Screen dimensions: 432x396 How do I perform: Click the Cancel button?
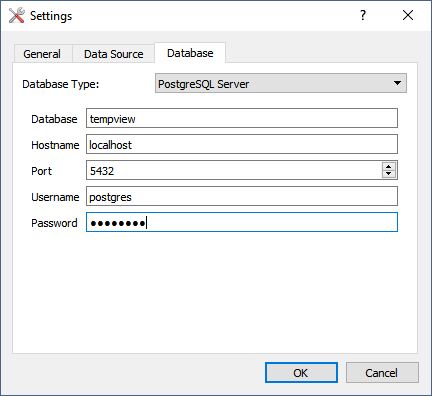click(382, 372)
